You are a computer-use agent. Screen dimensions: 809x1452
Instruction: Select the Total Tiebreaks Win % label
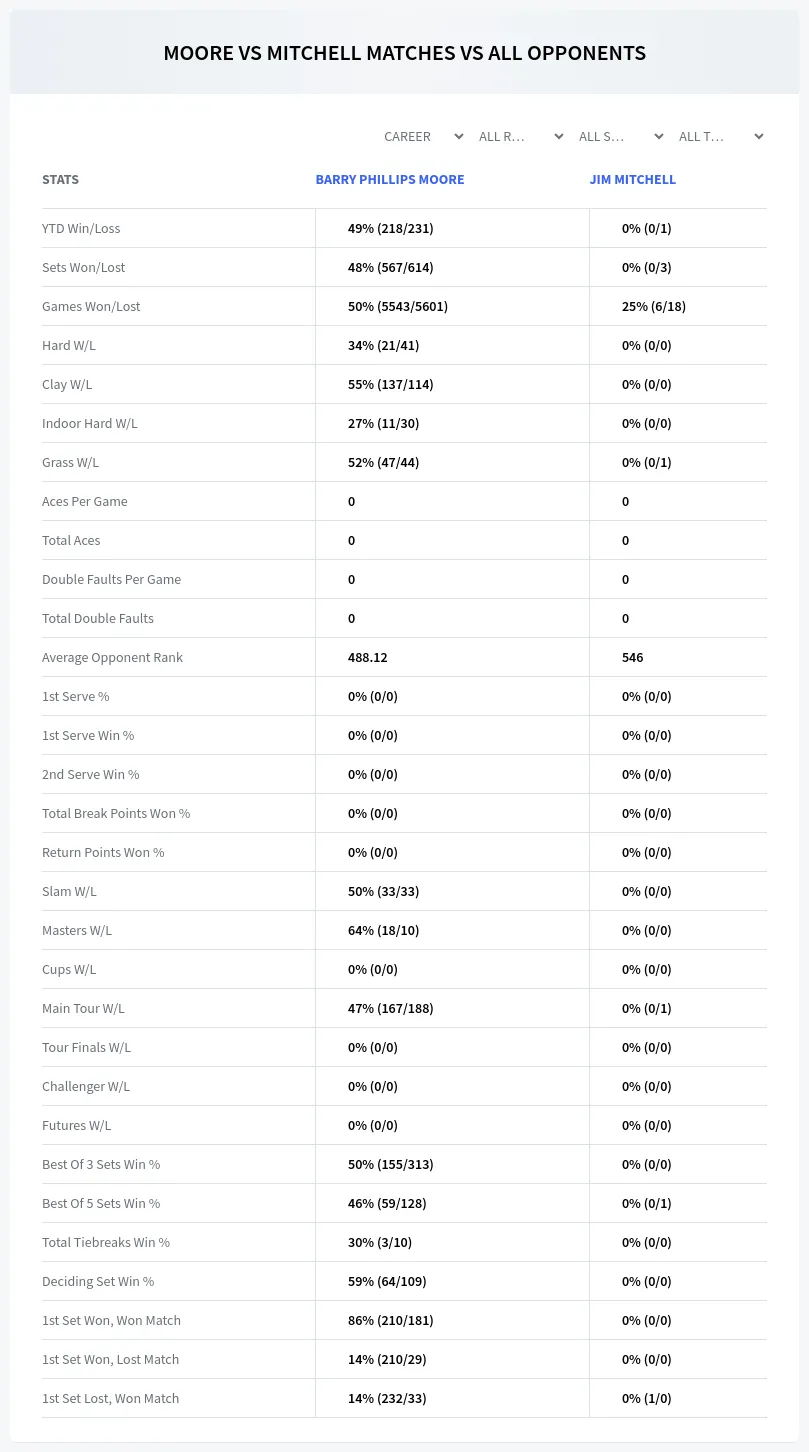click(x=106, y=1243)
